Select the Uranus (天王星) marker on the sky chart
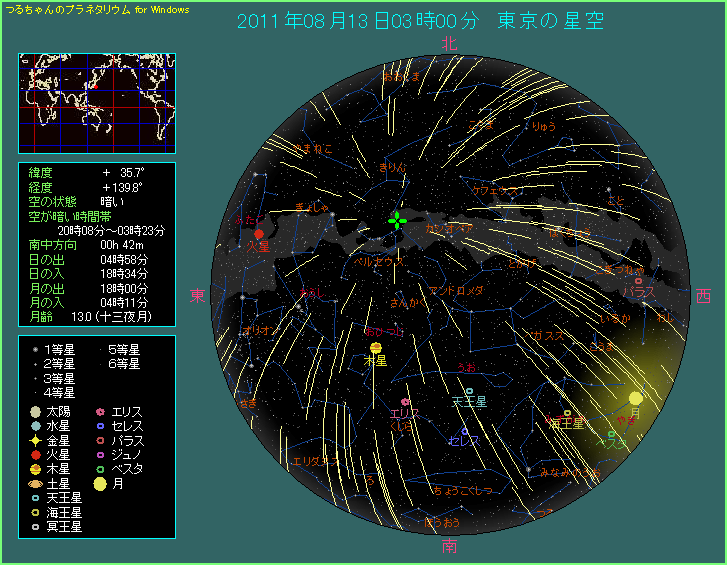Image resolution: width=727 pixels, height=565 pixels. [469, 391]
